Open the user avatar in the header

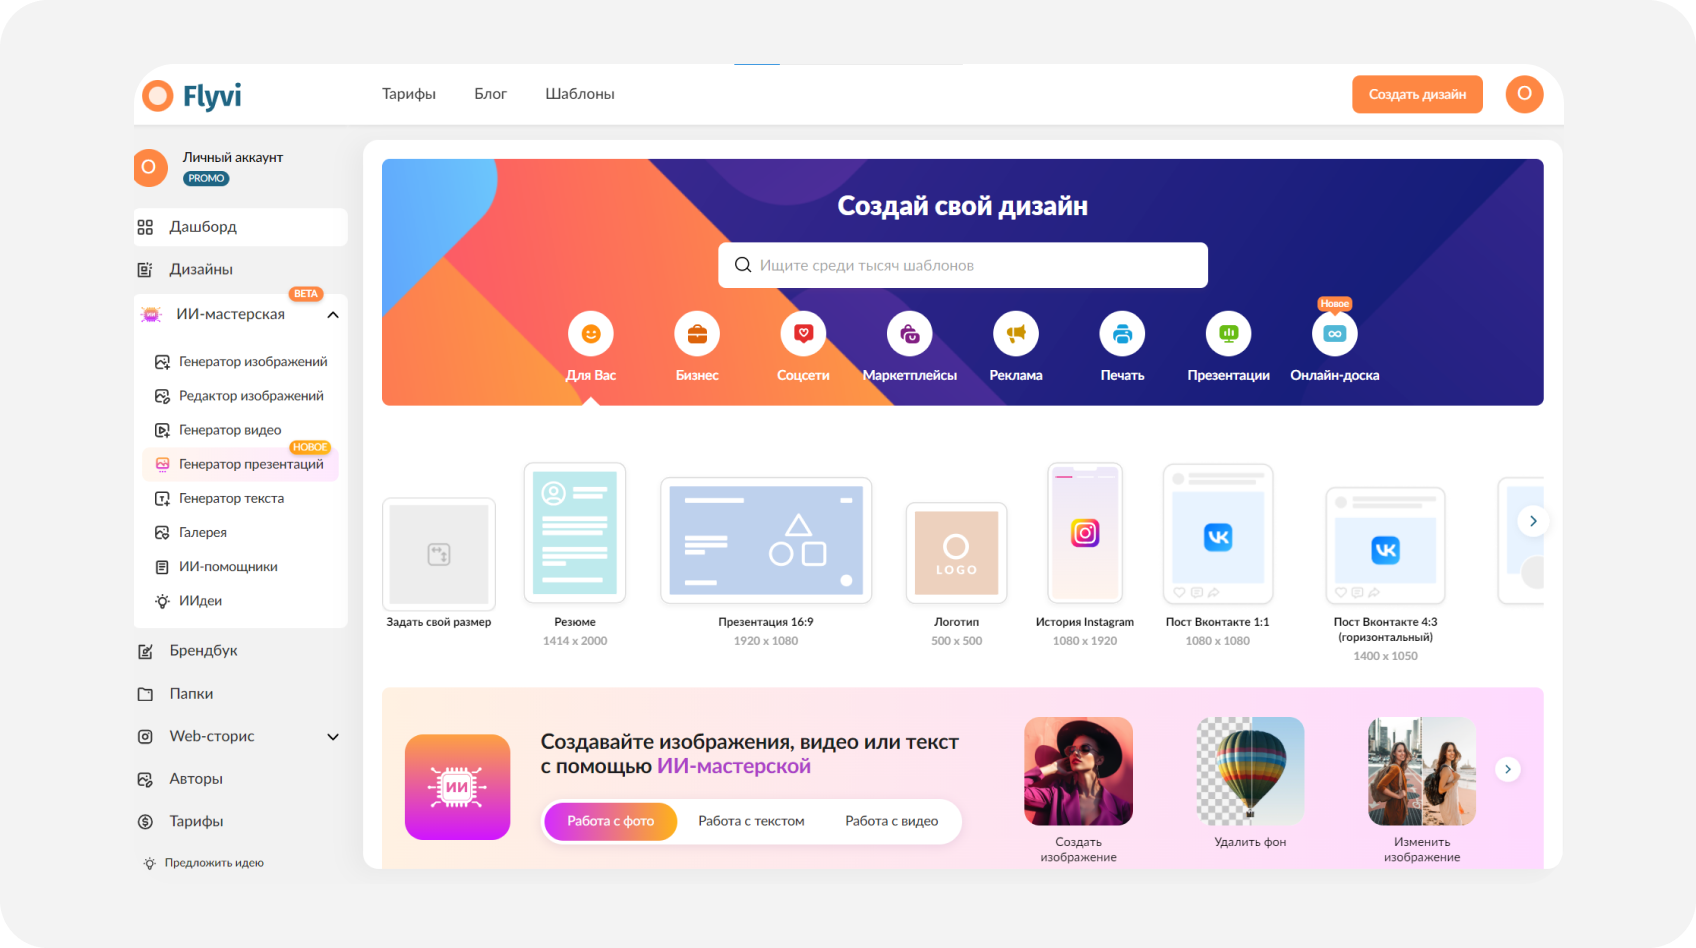1524,94
